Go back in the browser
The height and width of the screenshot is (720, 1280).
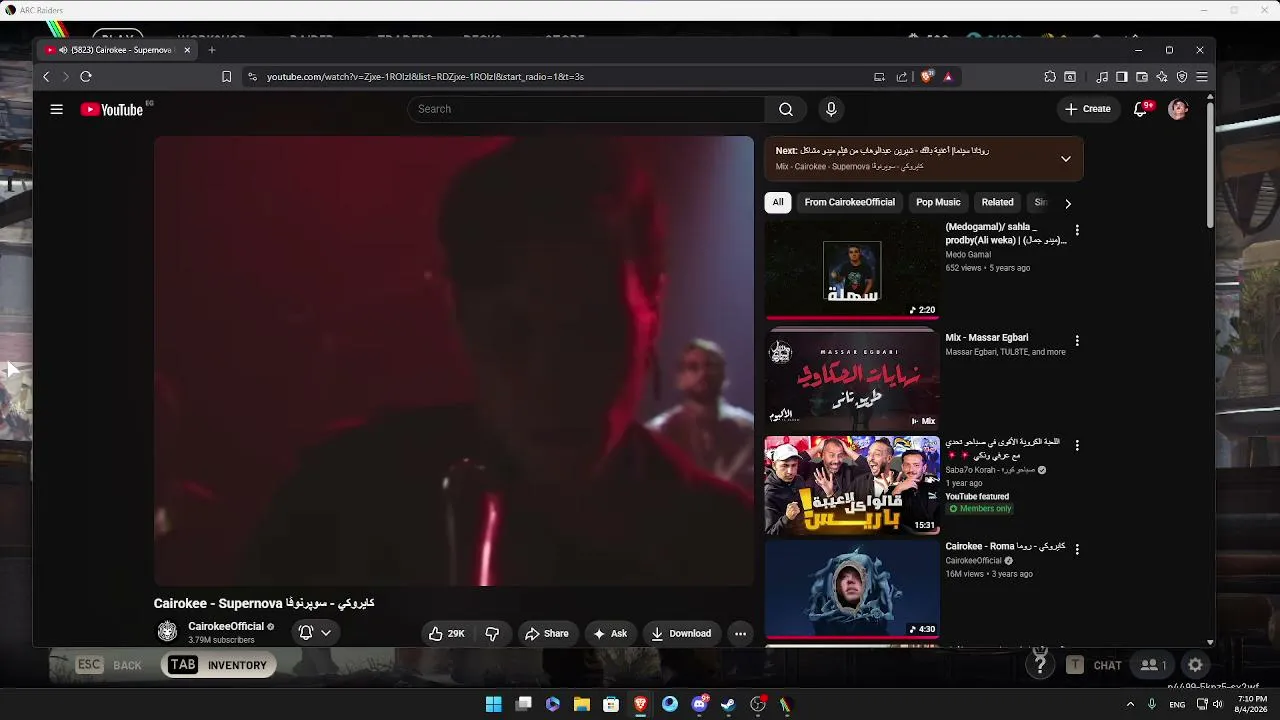coord(46,76)
